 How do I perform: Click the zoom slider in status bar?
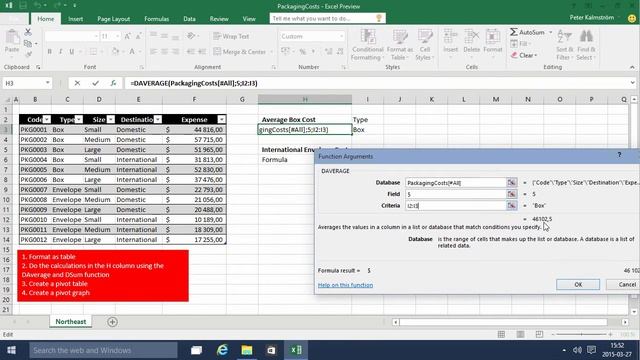[x=581, y=334]
